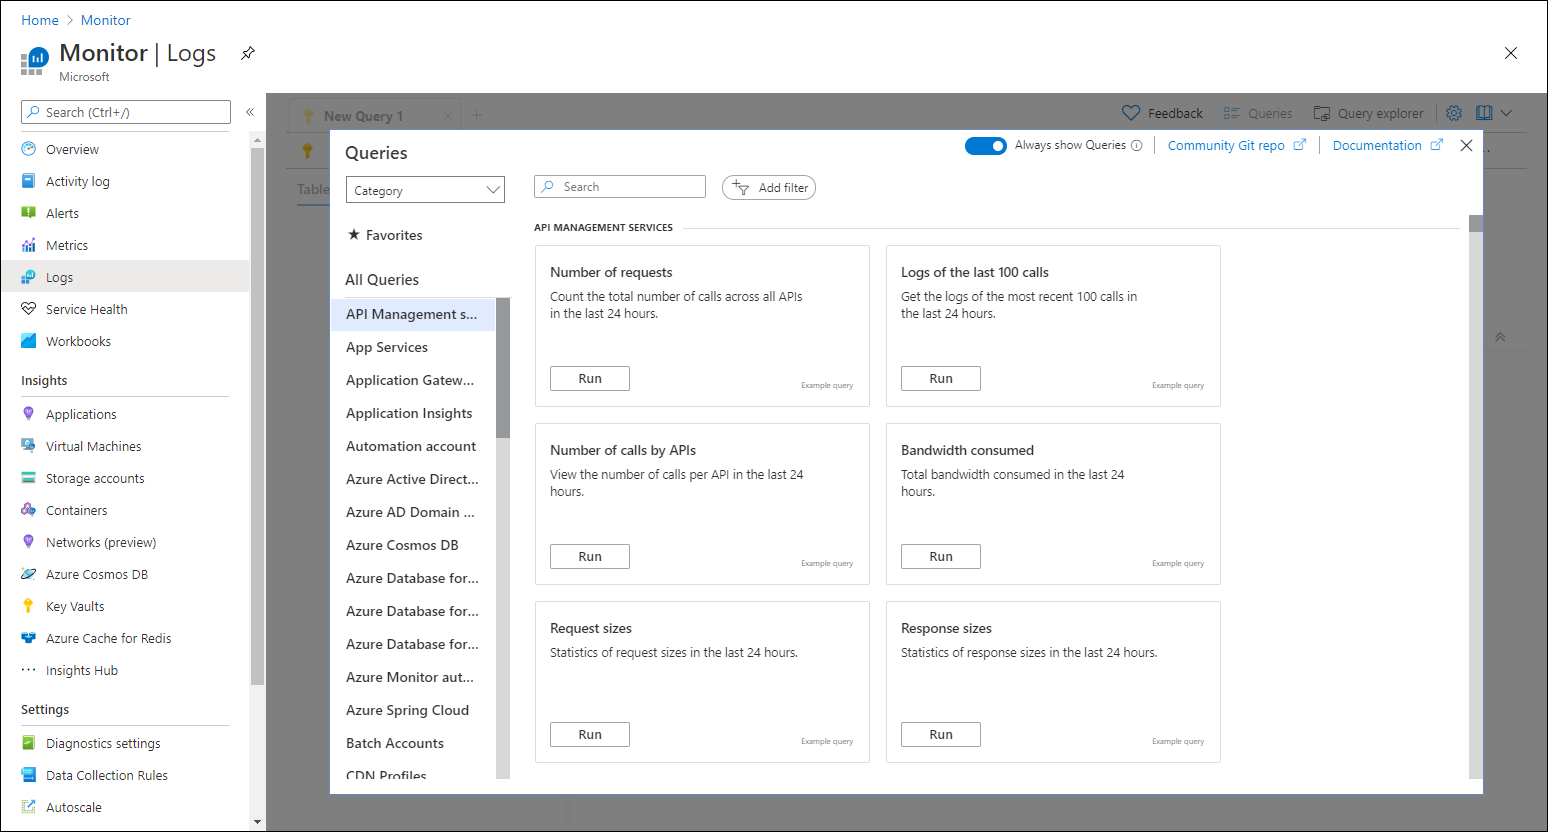Image resolution: width=1548 pixels, height=832 pixels.
Task: Collapse the left navigation menu
Action: tap(250, 112)
